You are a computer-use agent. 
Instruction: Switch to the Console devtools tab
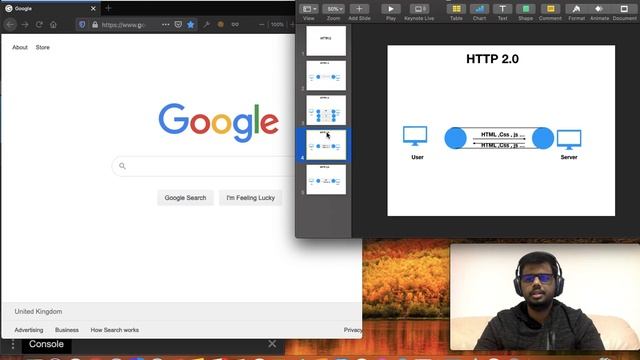tap(46, 344)
